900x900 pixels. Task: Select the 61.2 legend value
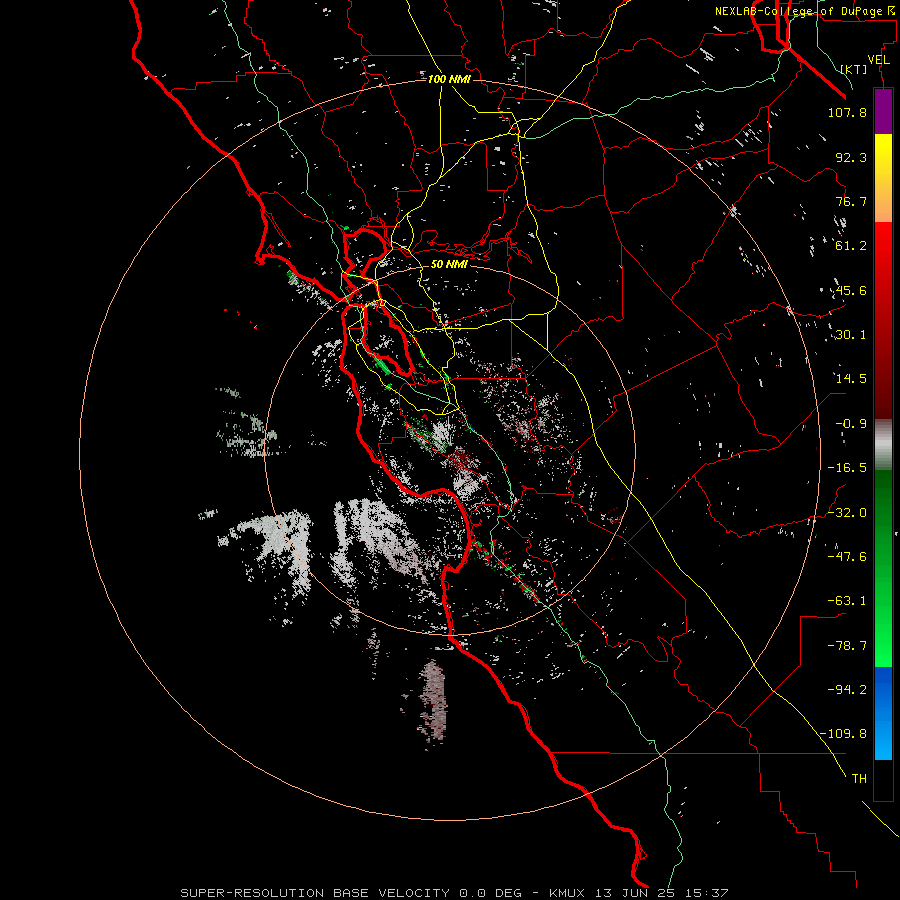click(x=851, y=246)
